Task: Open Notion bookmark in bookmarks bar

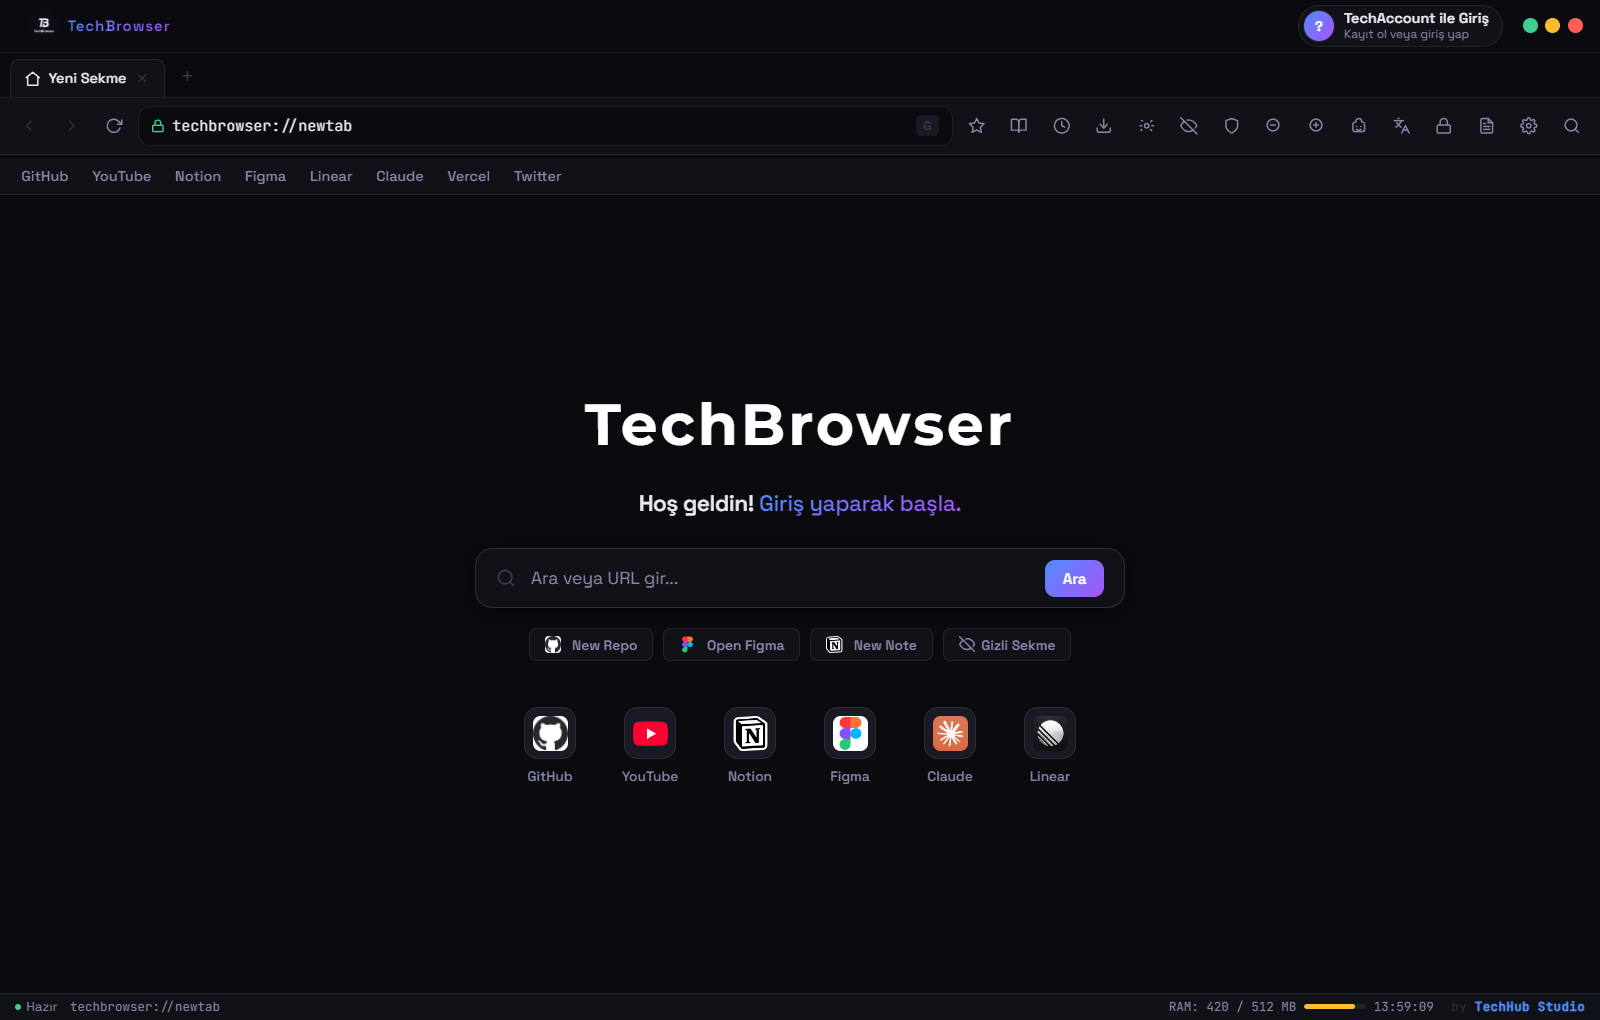Action: click(198, 176)
